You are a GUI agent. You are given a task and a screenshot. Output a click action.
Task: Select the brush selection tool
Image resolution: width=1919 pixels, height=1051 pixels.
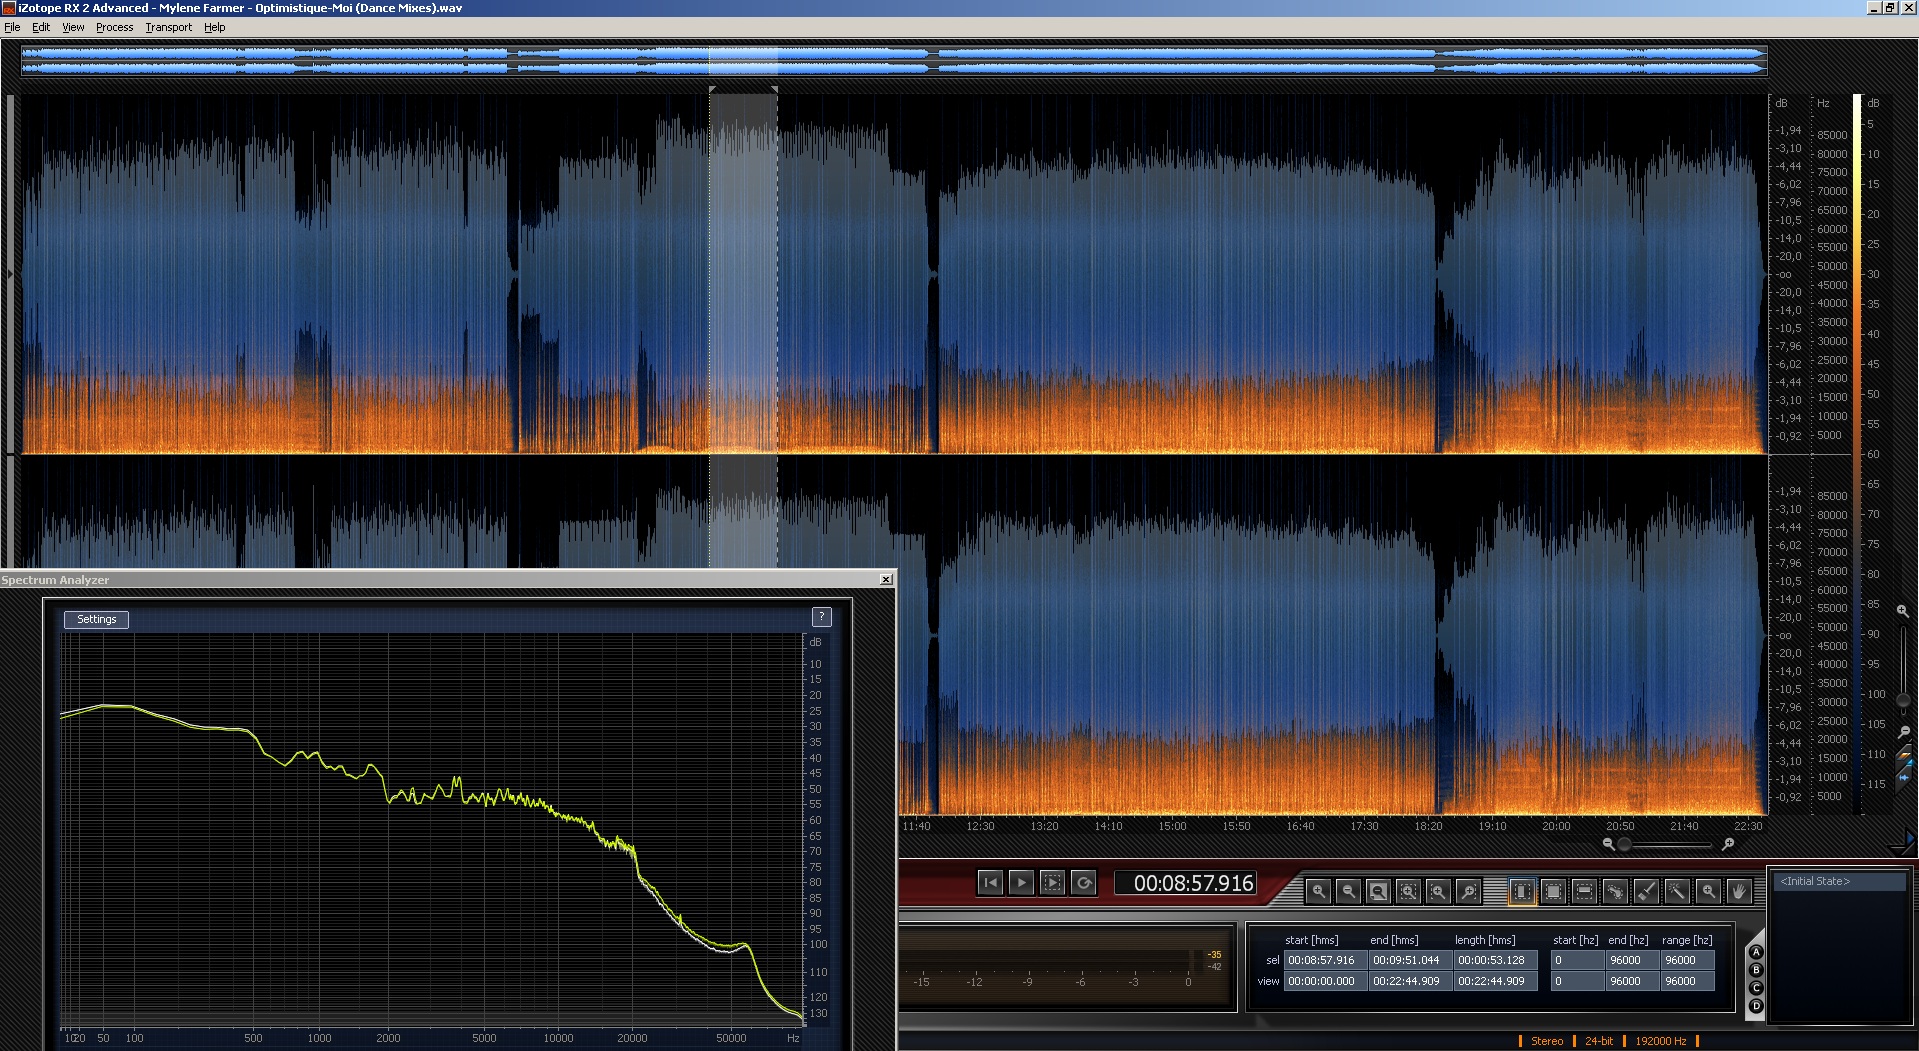point(1646,891)
